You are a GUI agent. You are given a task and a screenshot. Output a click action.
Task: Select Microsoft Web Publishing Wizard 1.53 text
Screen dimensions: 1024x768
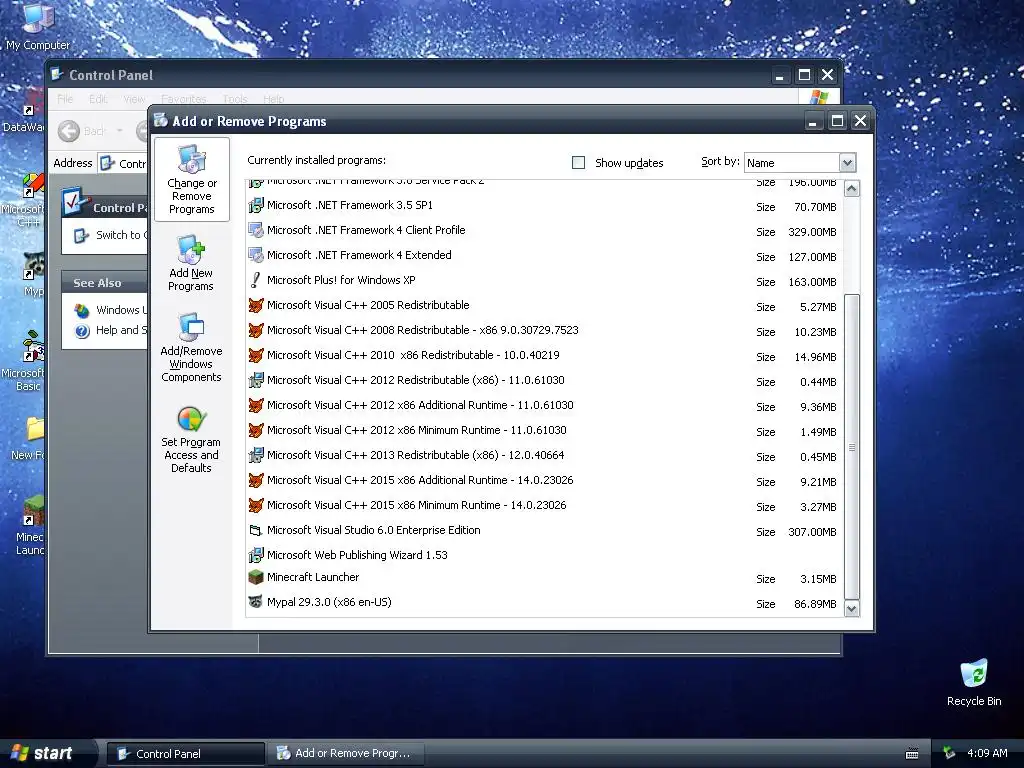coord(357,555)
